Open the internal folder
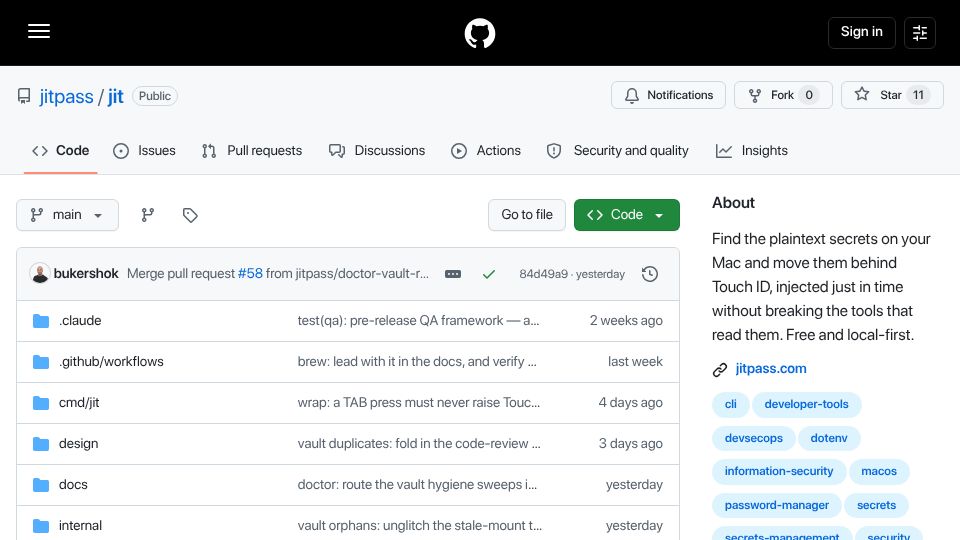Viewport: 960px width, 540px height. pos(80,526)
